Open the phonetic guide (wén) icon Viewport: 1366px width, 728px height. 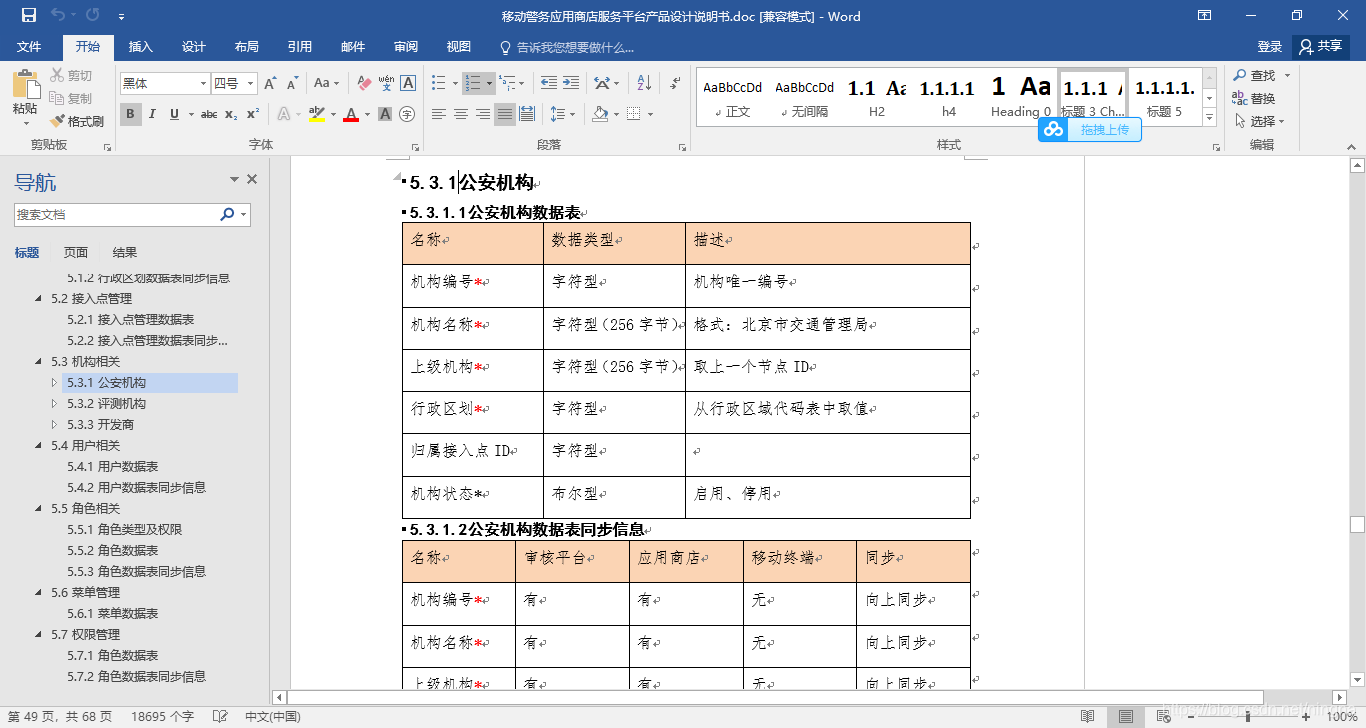click(386, 83)
